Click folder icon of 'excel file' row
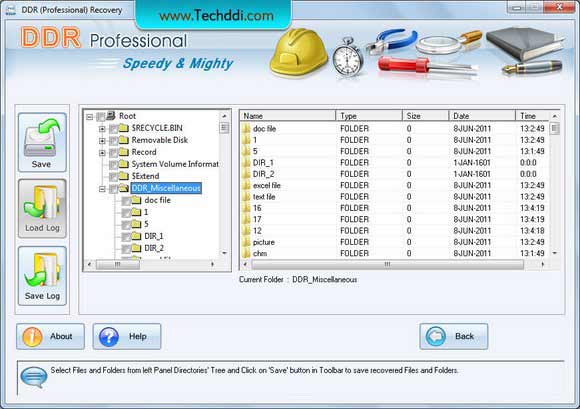This screenshot has height=409, width=580. pos(246,185)
